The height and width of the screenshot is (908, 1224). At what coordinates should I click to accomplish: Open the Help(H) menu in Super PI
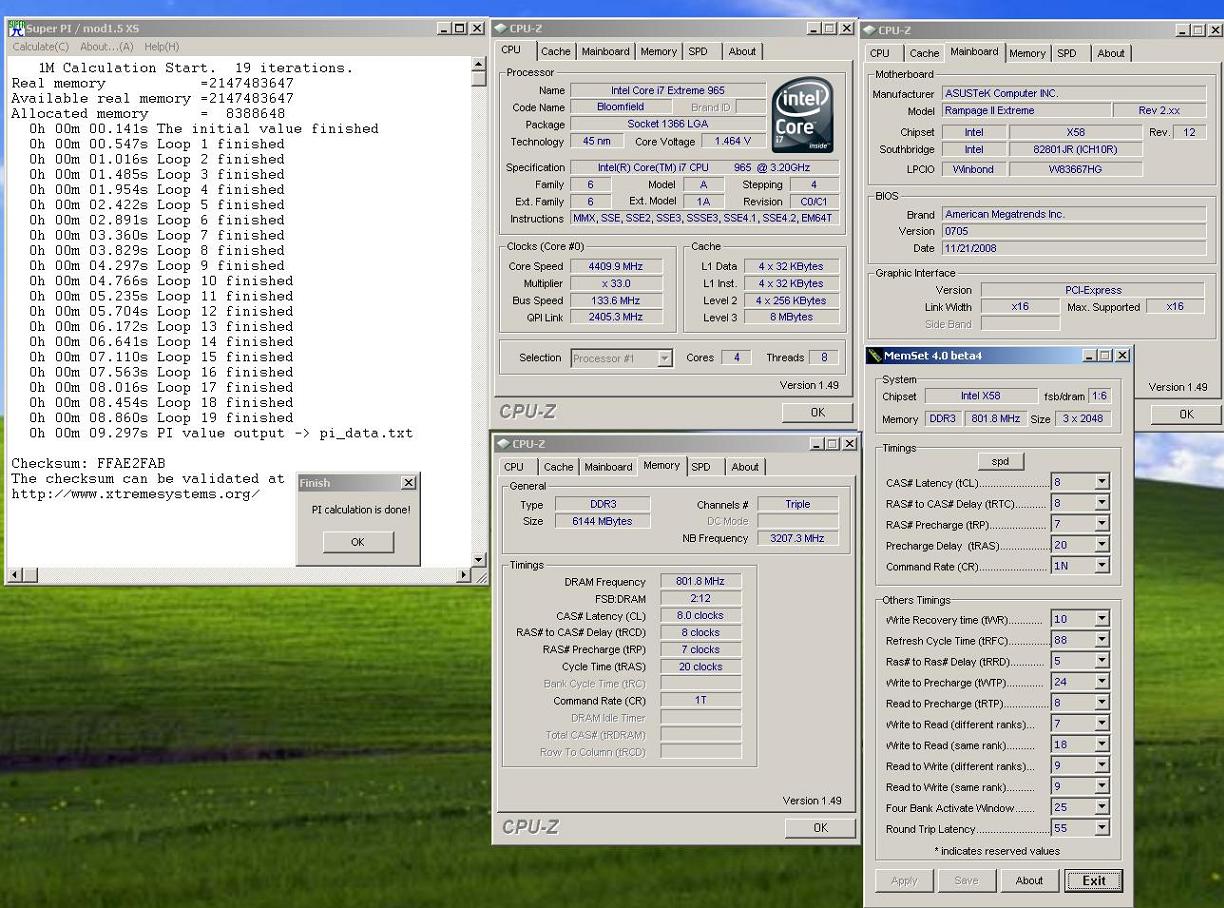(161, 46)
